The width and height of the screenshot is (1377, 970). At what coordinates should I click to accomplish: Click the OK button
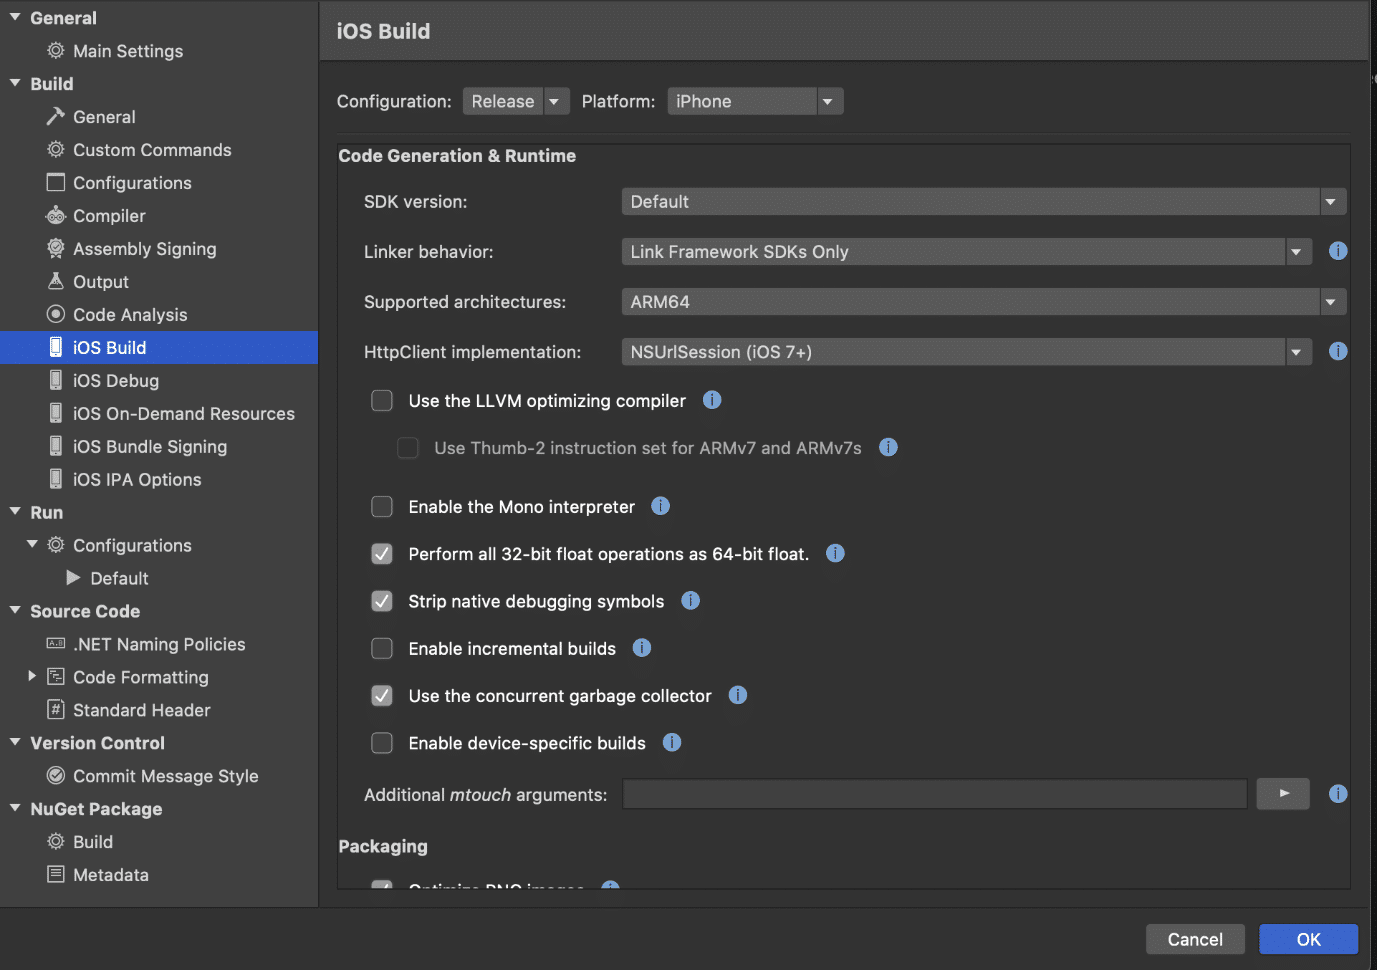click(1308, 939)
